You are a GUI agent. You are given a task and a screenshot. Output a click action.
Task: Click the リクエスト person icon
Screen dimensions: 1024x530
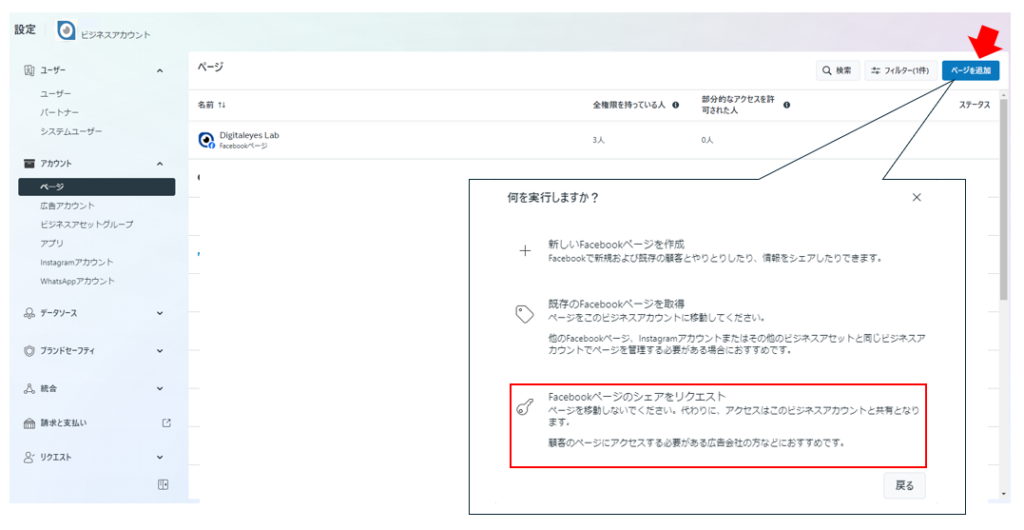(x=29, y=458)
